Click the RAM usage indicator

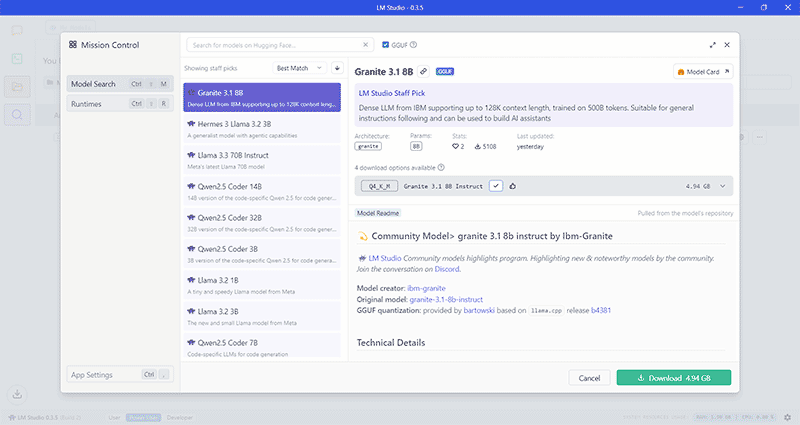tap(714, 417)
